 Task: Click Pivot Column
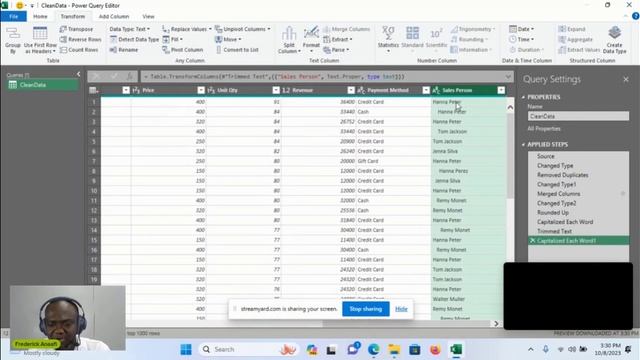pyautogui.click(x=182, y=49)
